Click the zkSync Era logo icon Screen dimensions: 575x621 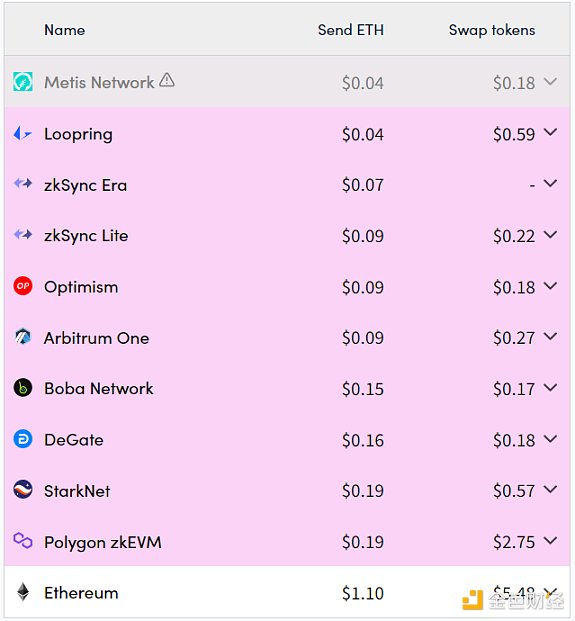point(23,183)
